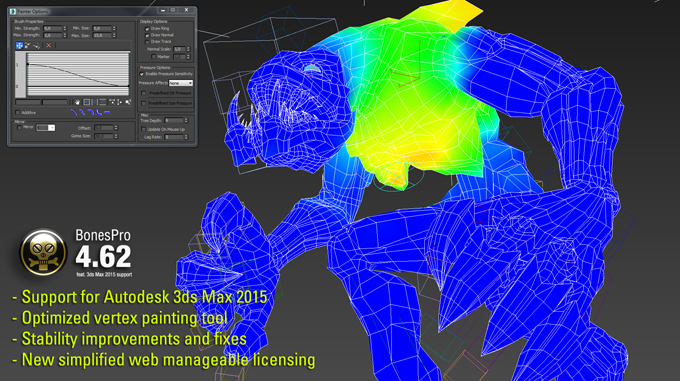Click the zoom region magnifier icon

tap(128, 102)
